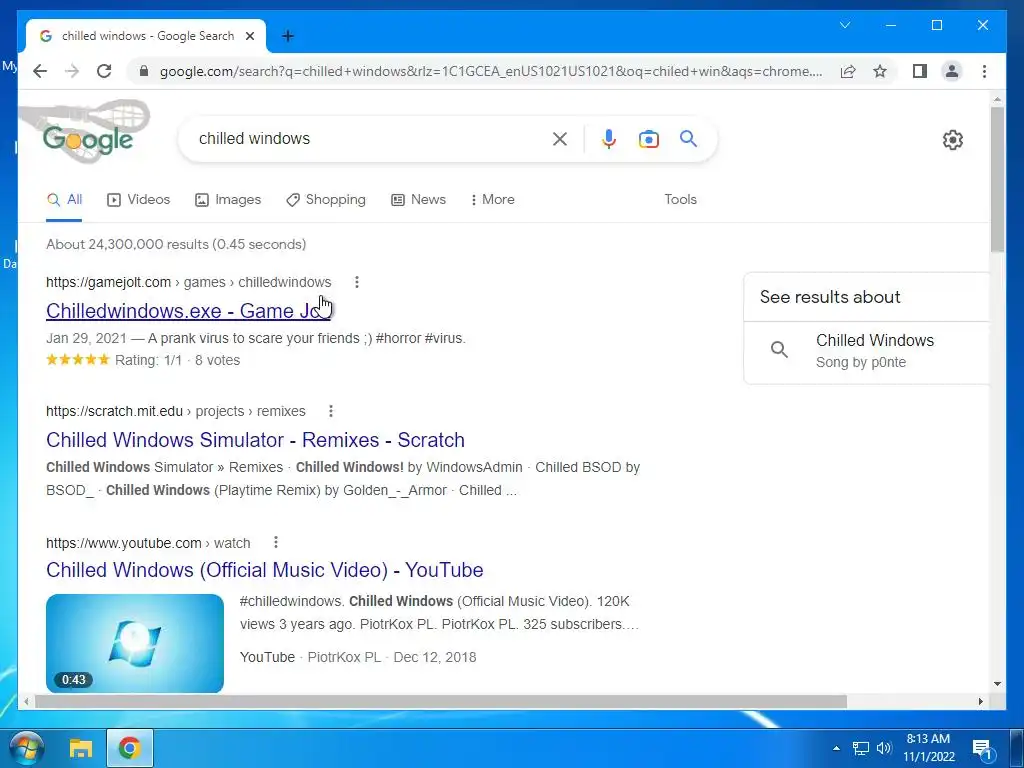Click the scroll up arrow

[x=997, y=100]
